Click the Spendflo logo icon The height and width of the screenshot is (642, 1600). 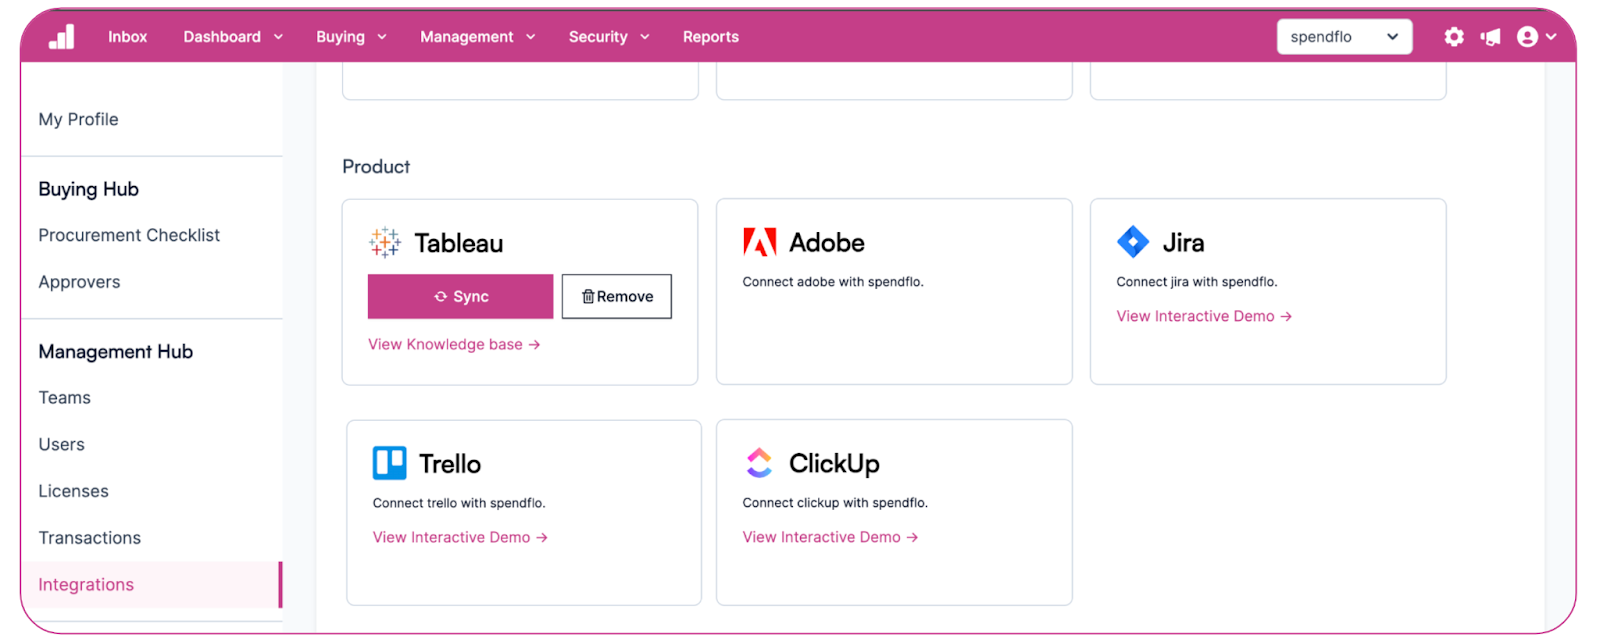pos(62,37)
